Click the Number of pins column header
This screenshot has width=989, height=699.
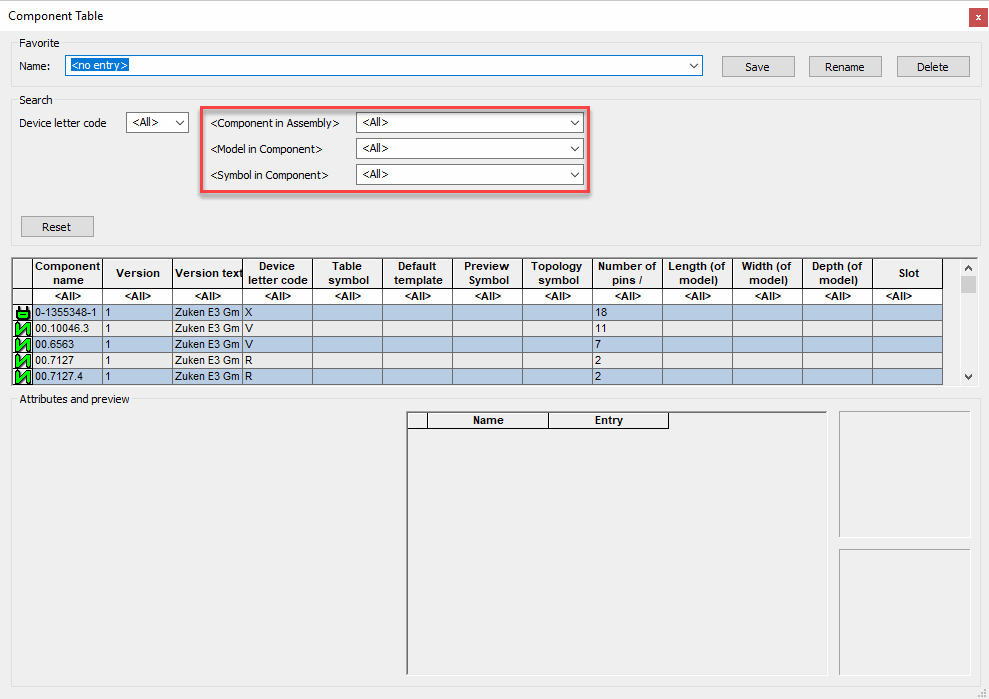[628, 273]
